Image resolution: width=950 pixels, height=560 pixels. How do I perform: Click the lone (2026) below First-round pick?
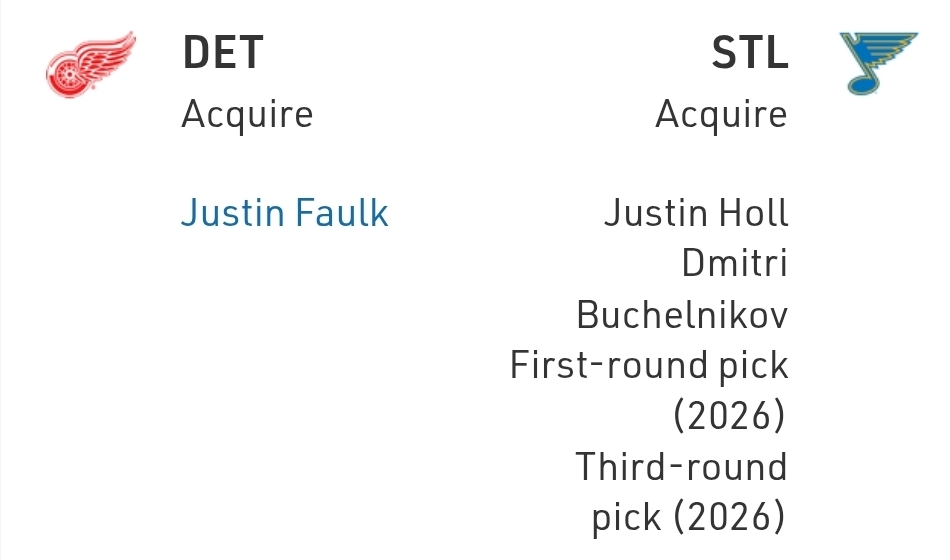pyautogui.click(x=730, y=416)
